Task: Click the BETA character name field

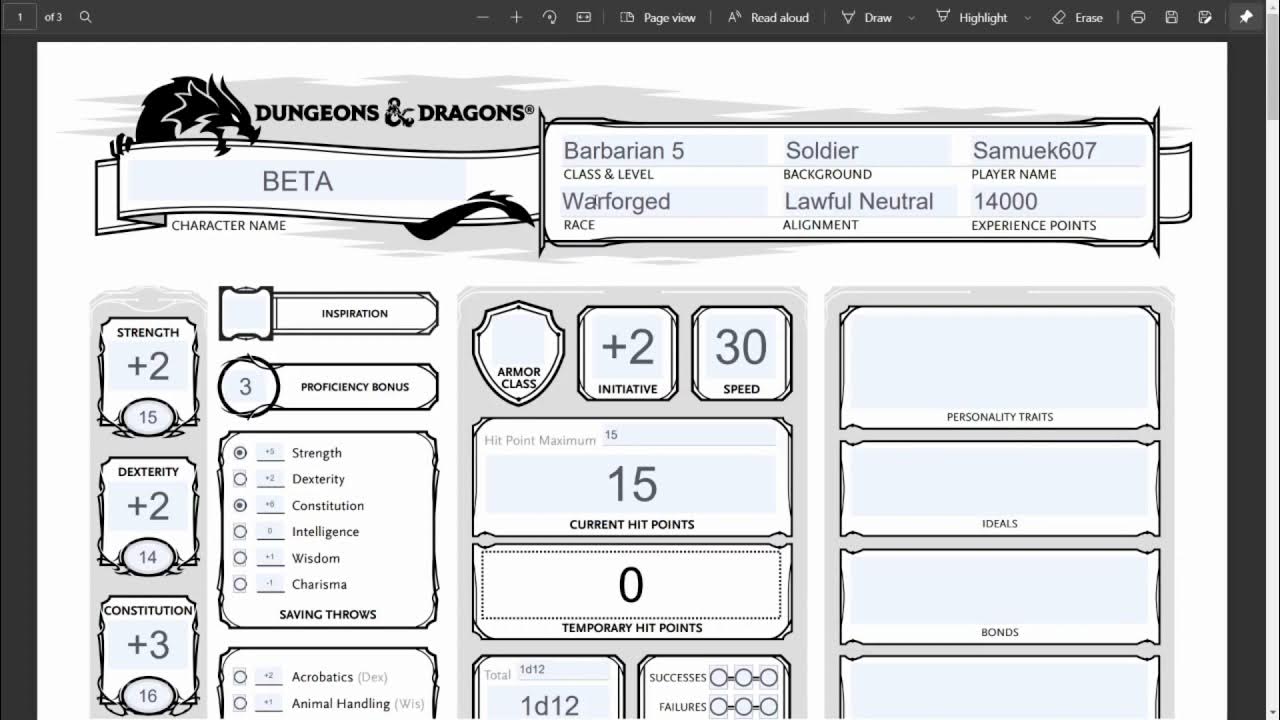Action: click(297, 181)
